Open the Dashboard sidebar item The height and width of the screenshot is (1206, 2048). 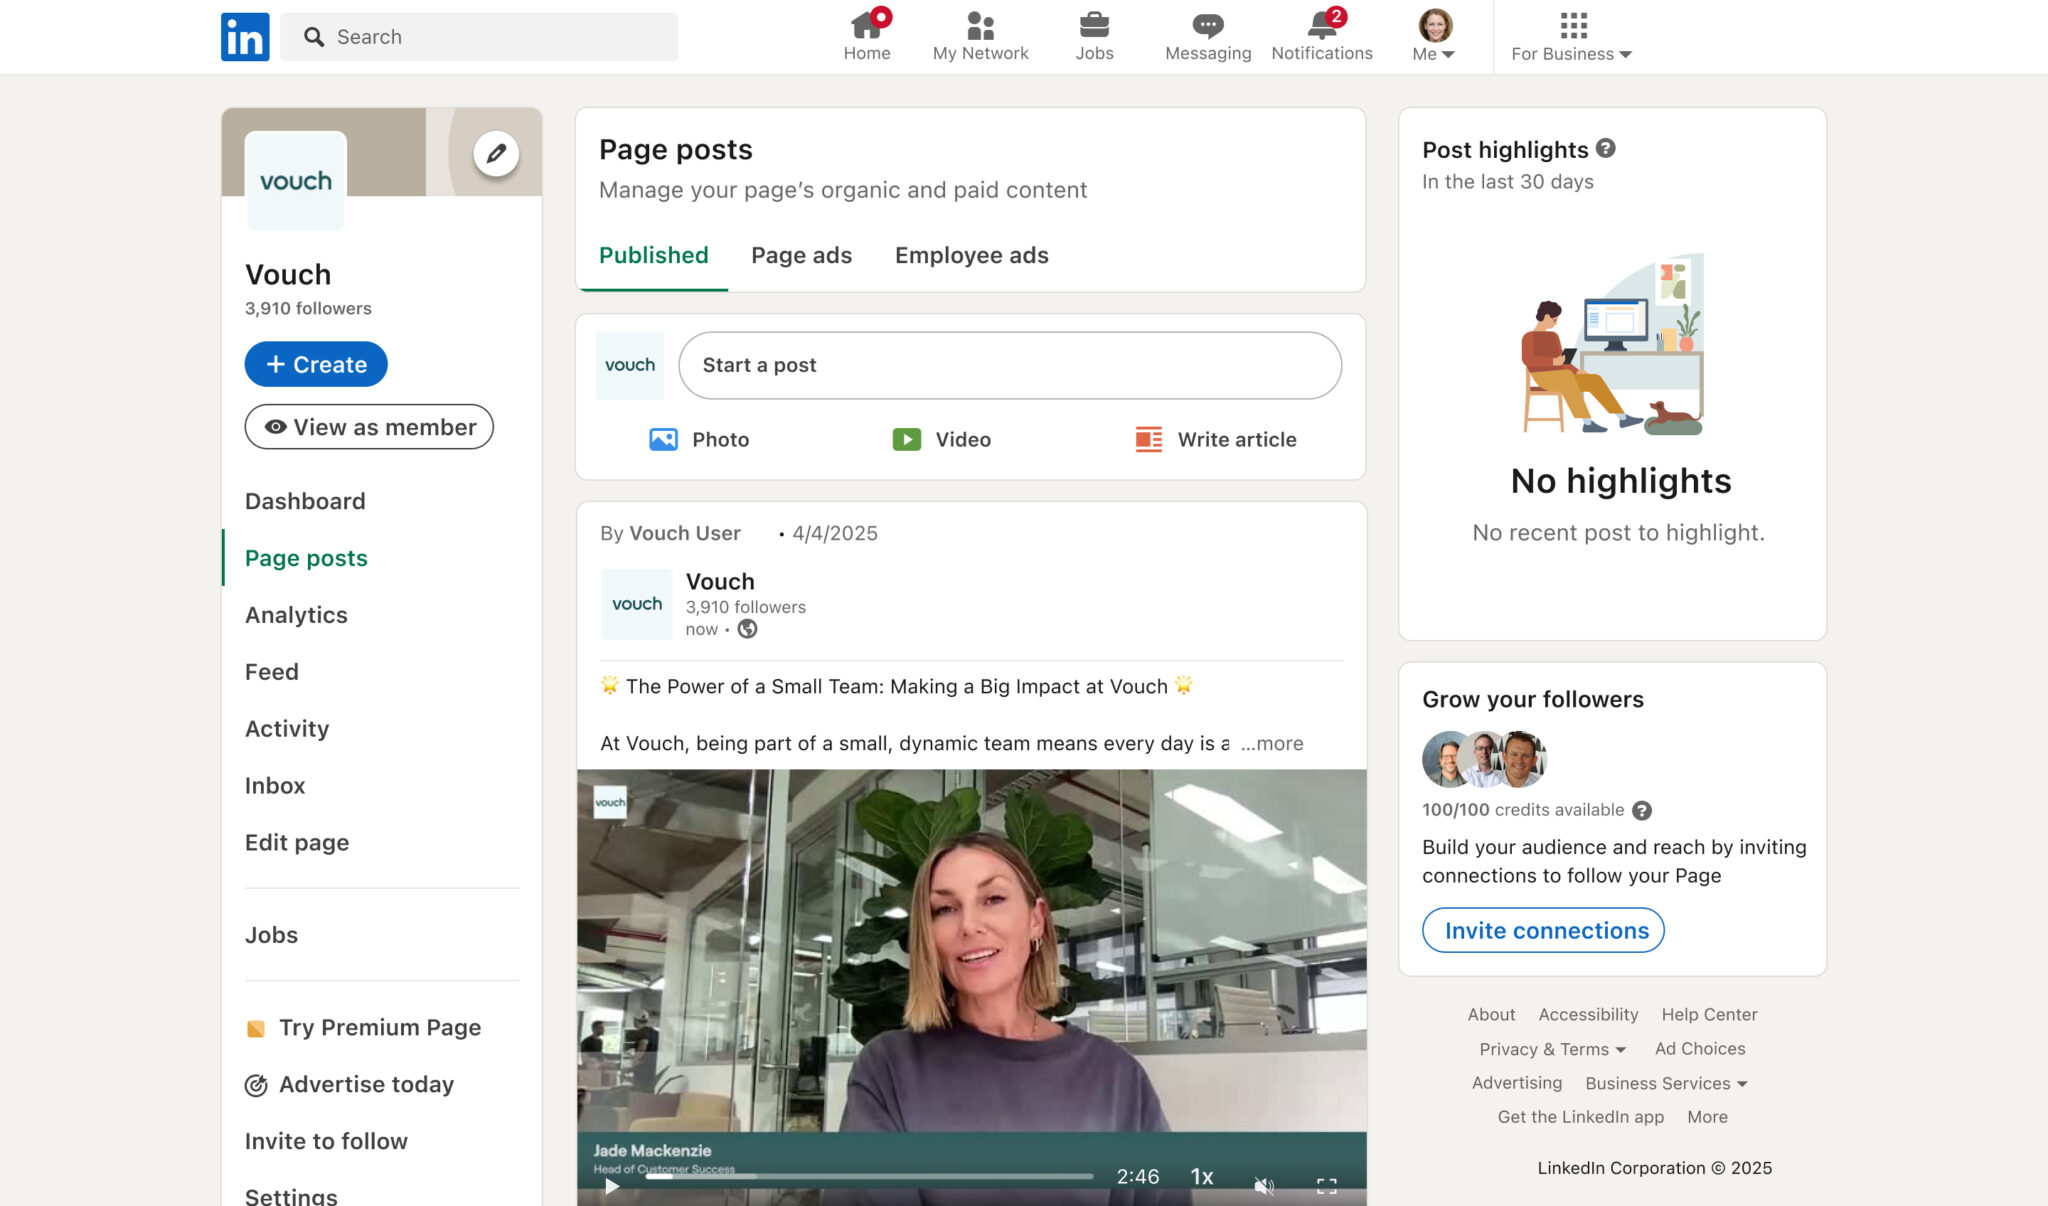point(305,501)
